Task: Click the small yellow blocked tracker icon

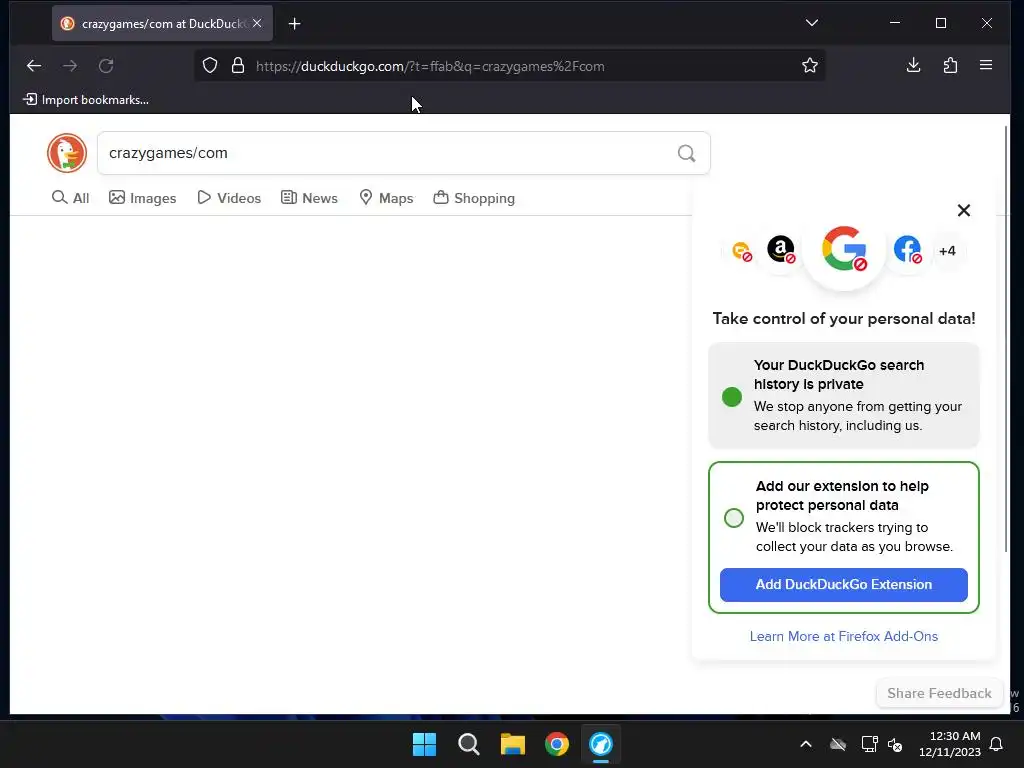Action: [x=742, y=251]
